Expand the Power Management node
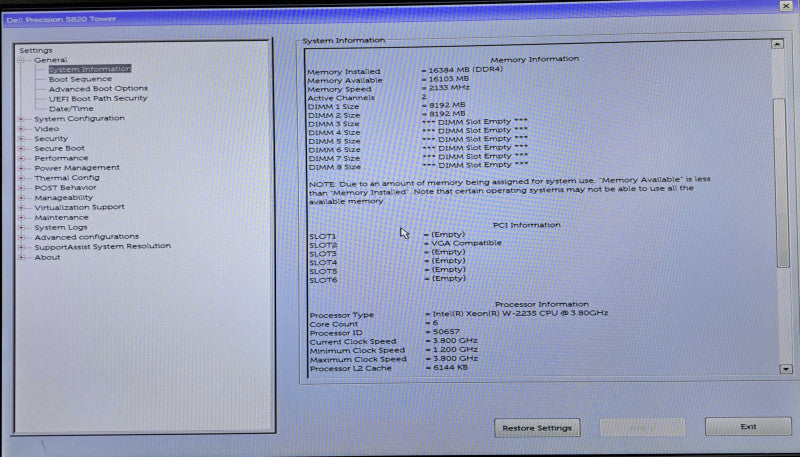Viewport: 800px width, 457px height. click(21, 168)
